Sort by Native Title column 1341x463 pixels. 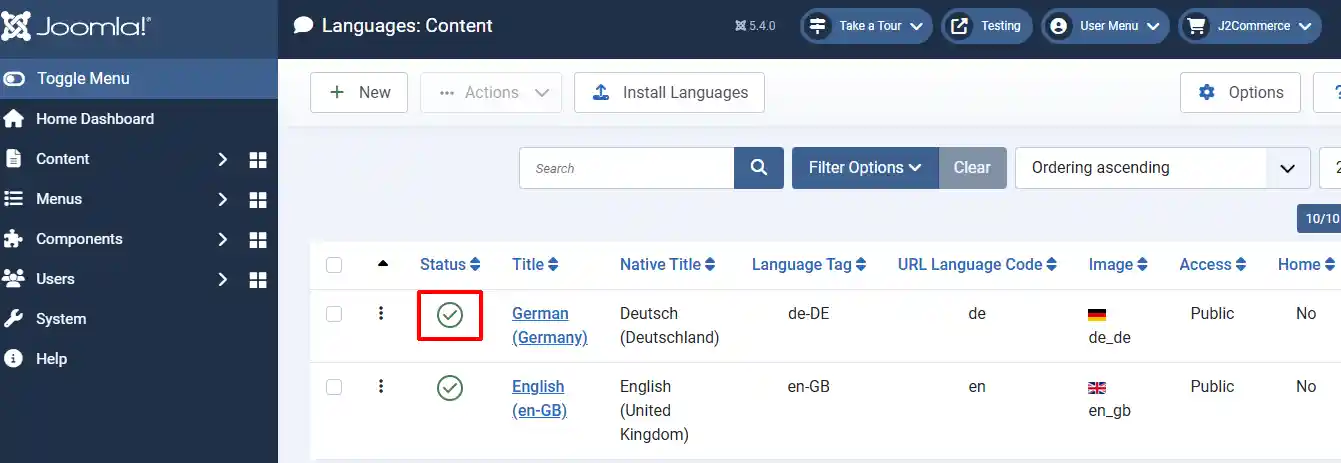[x=668, y=265]
